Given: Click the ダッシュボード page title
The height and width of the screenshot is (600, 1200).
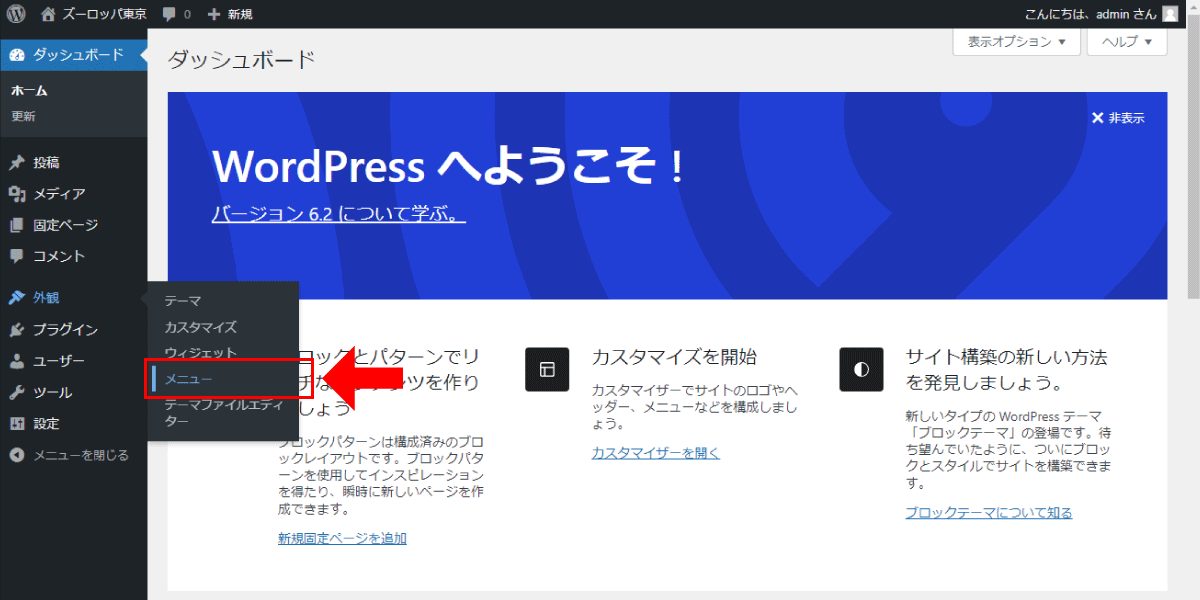Looking at the screenshot, I should point(242,60).
